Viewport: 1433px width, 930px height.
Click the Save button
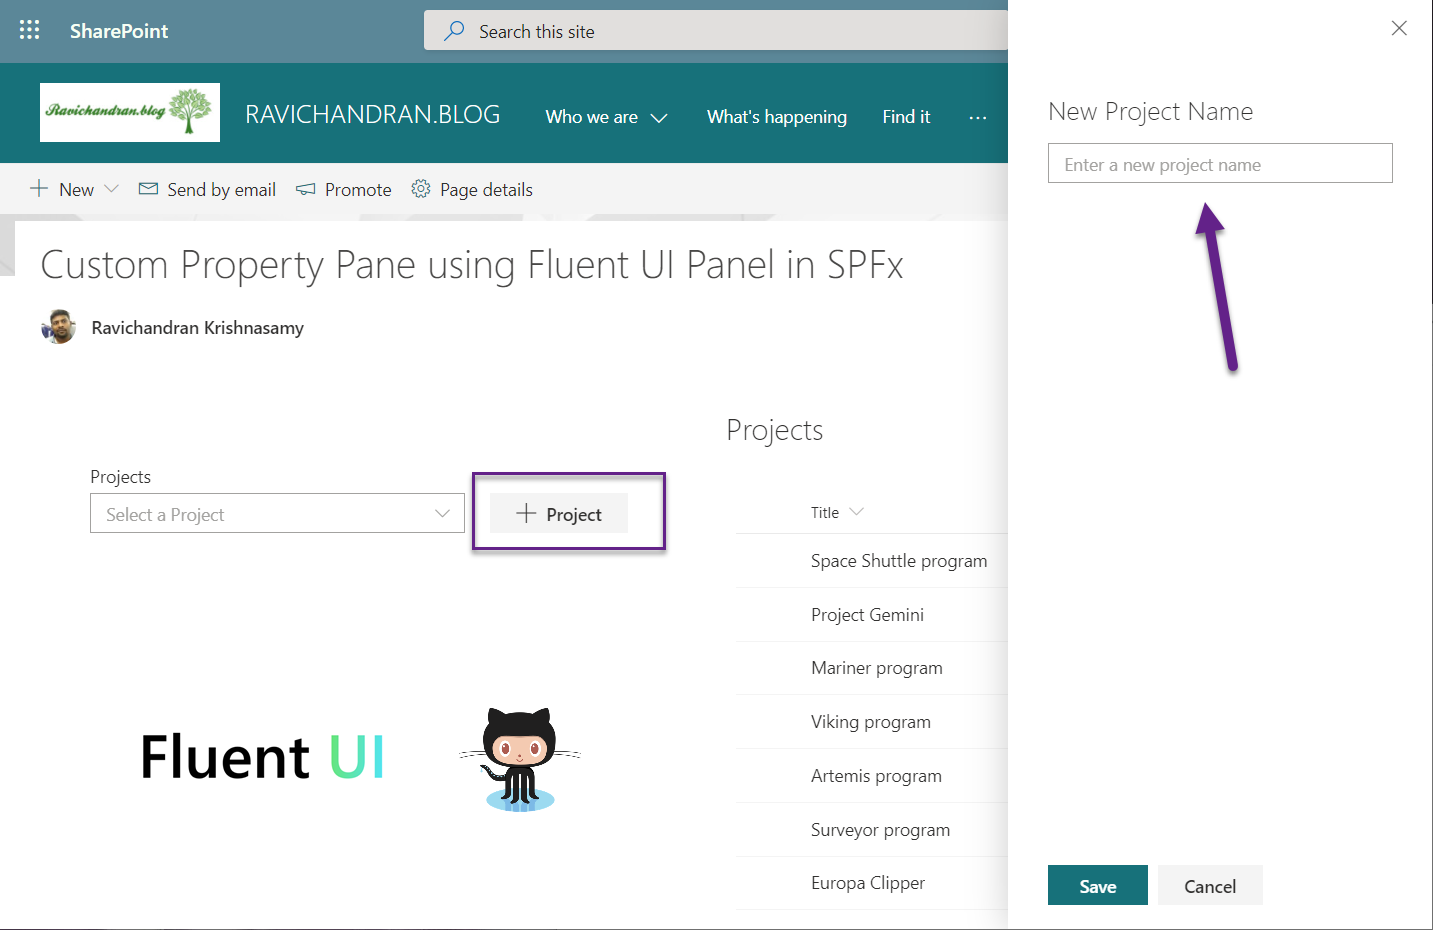pyautogui.click(x=1097, y=886)
